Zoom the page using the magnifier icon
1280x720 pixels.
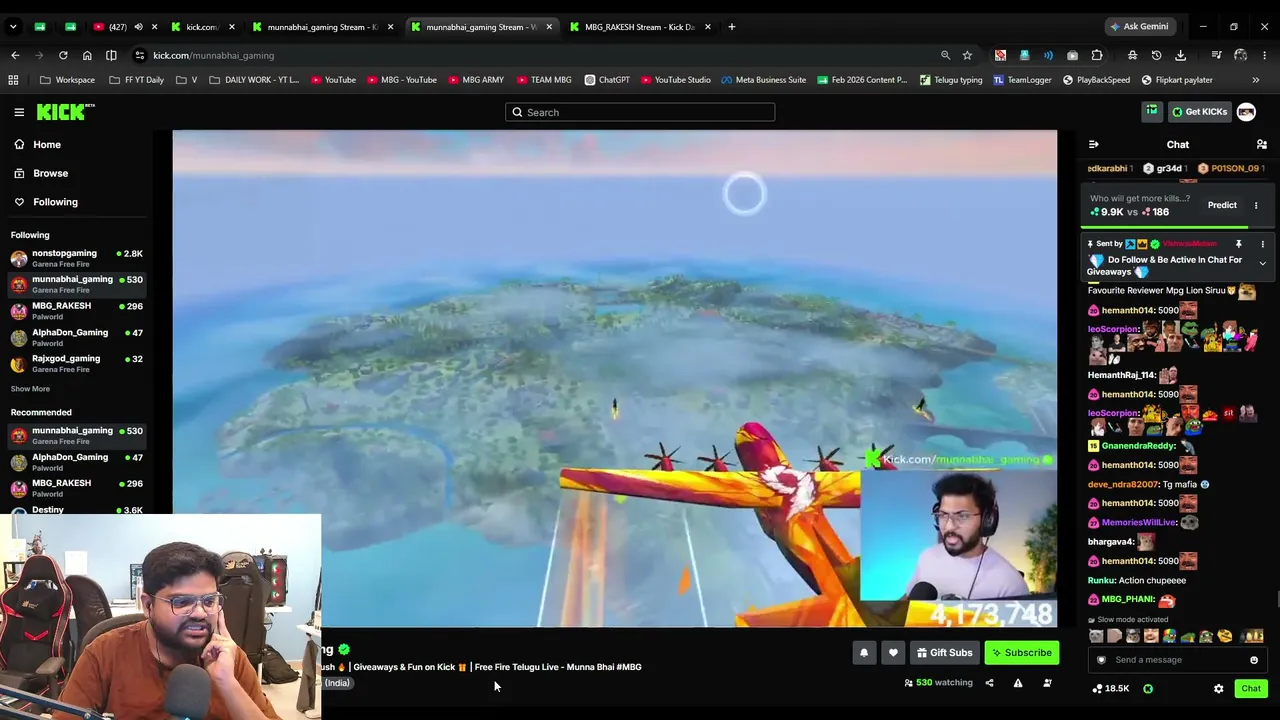click(945, 56)
